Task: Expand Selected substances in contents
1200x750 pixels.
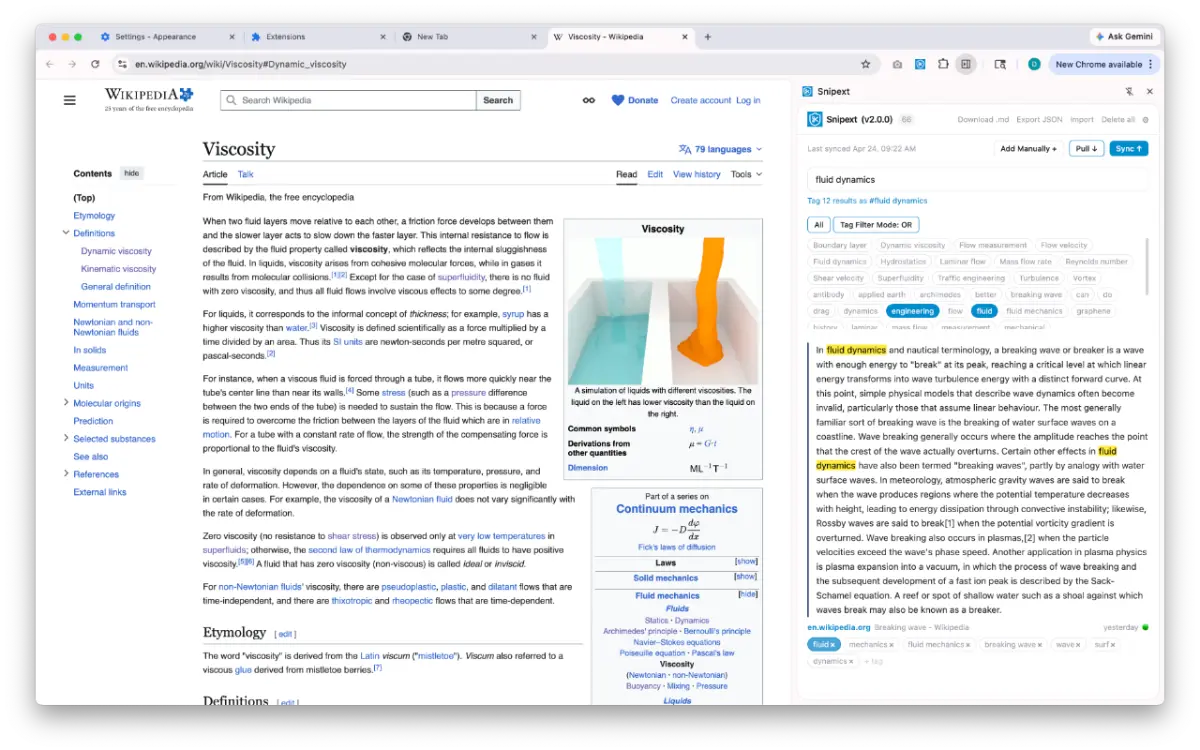Action: pyautogui.click(x=65, y=438)
